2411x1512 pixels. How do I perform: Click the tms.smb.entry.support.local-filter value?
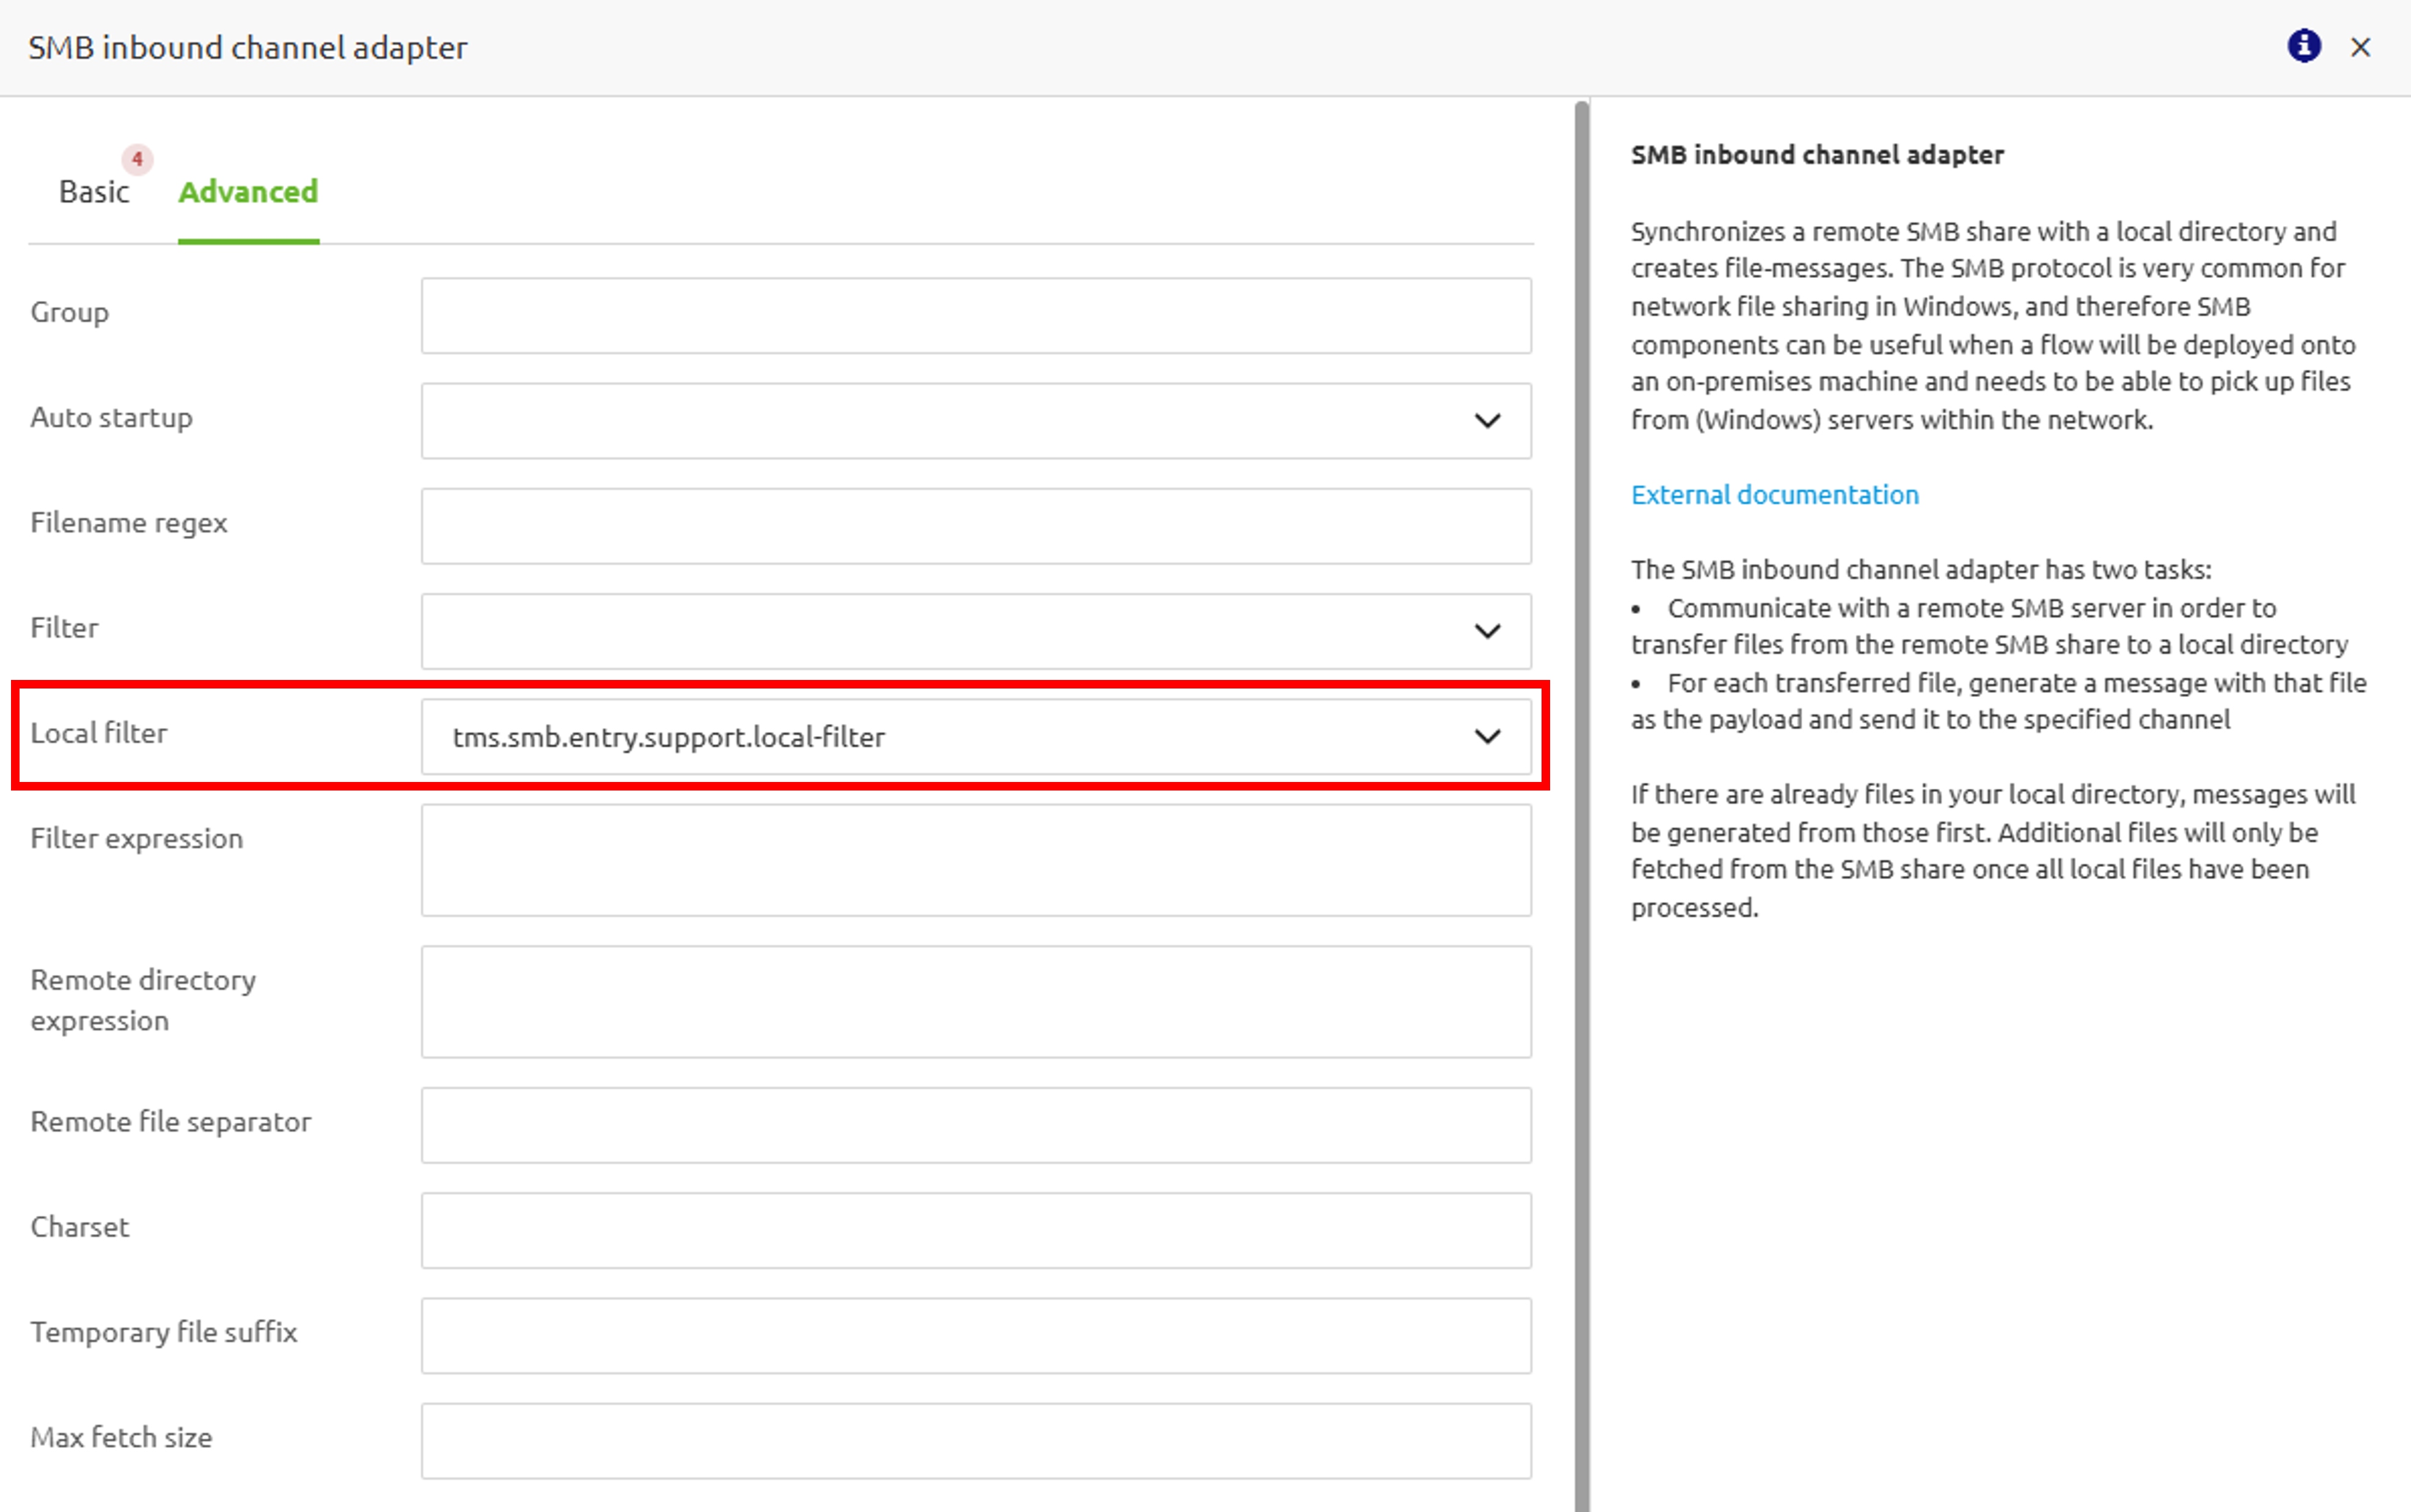[x=668, y=738]
